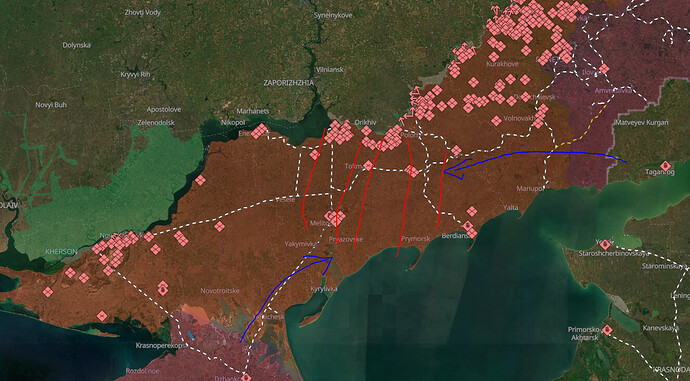Select the marker next to Yeysk
Image resolution: width=690 pixels, height=381 pixels.
(x=606, y=244)
